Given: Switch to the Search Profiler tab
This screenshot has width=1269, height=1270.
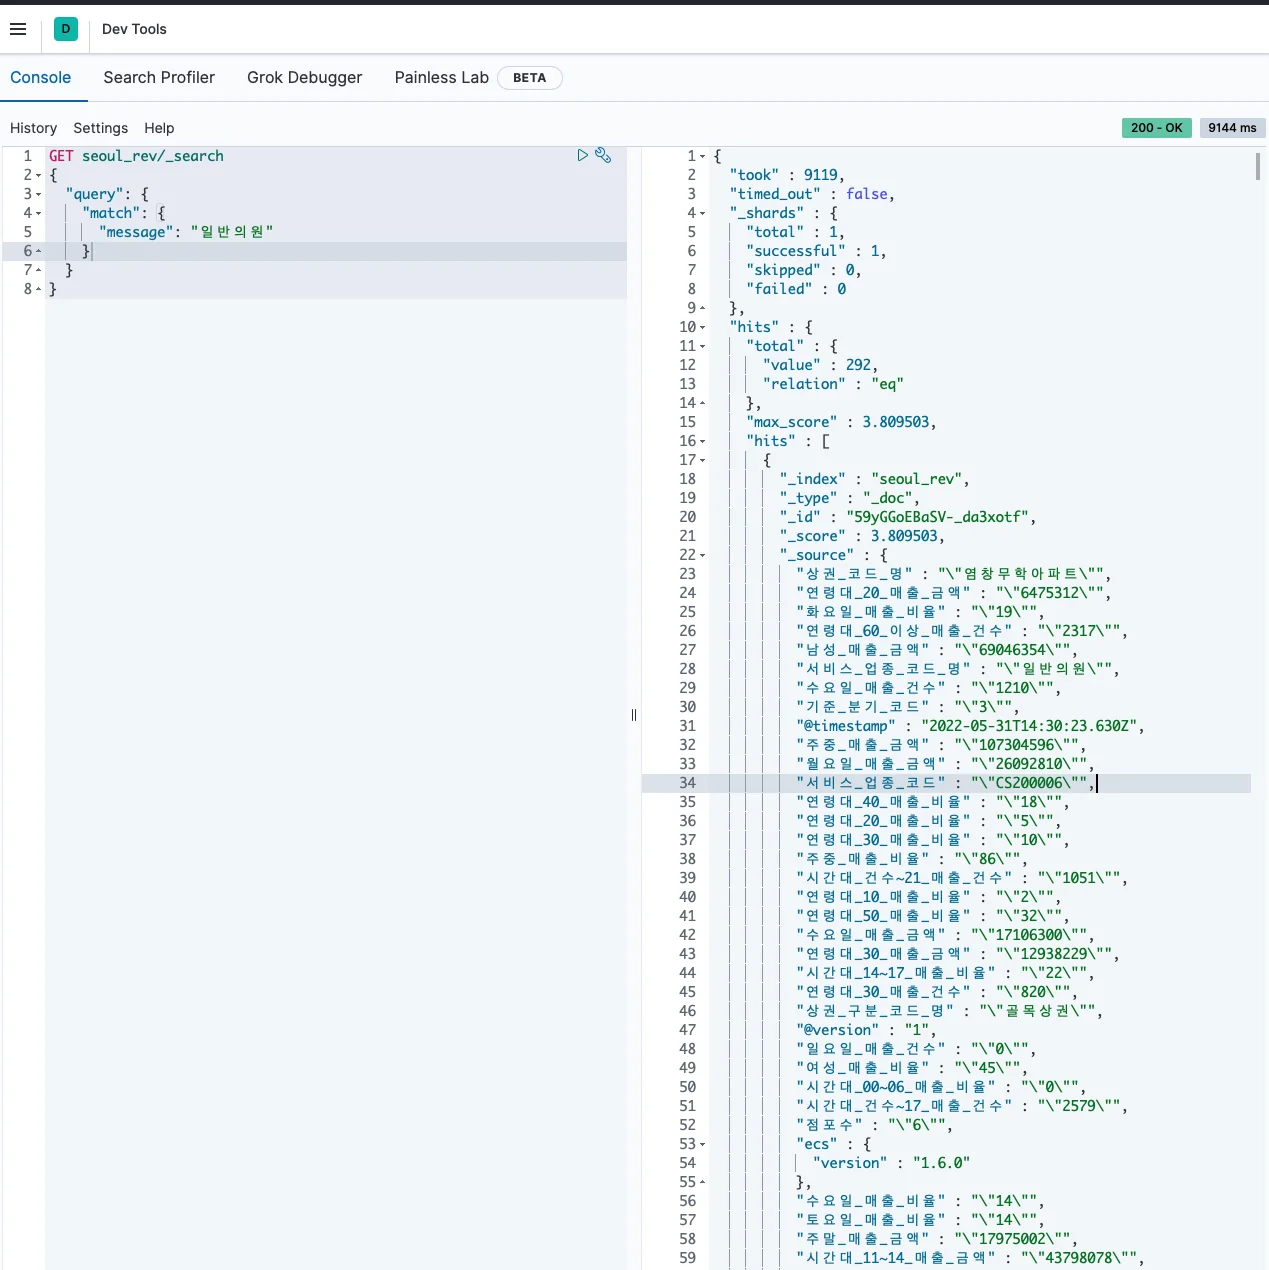Looking at the screenshot, I should [159, 78].
